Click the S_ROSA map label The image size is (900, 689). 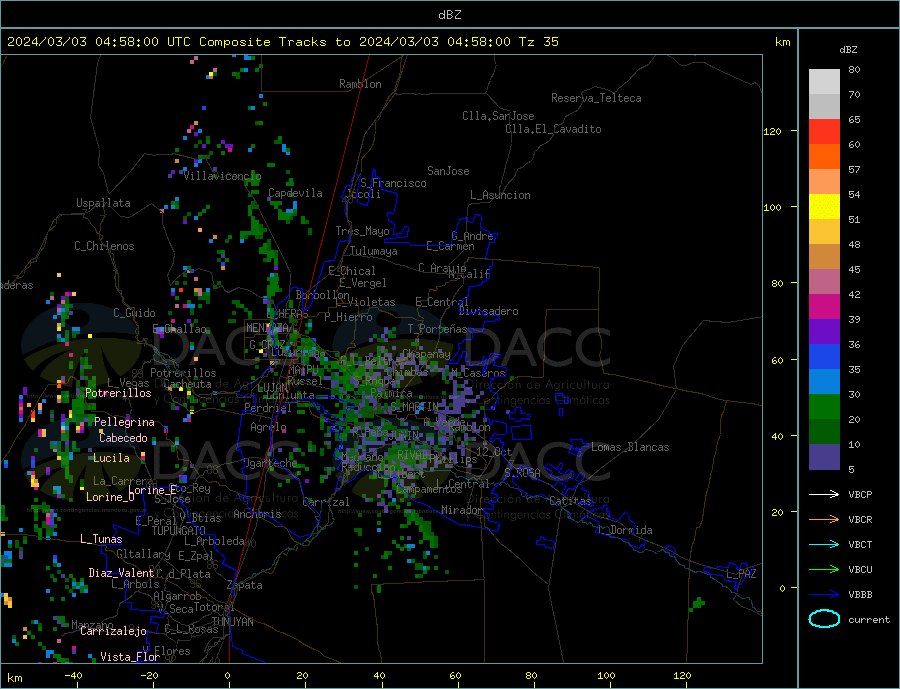(x=522, y=473)
